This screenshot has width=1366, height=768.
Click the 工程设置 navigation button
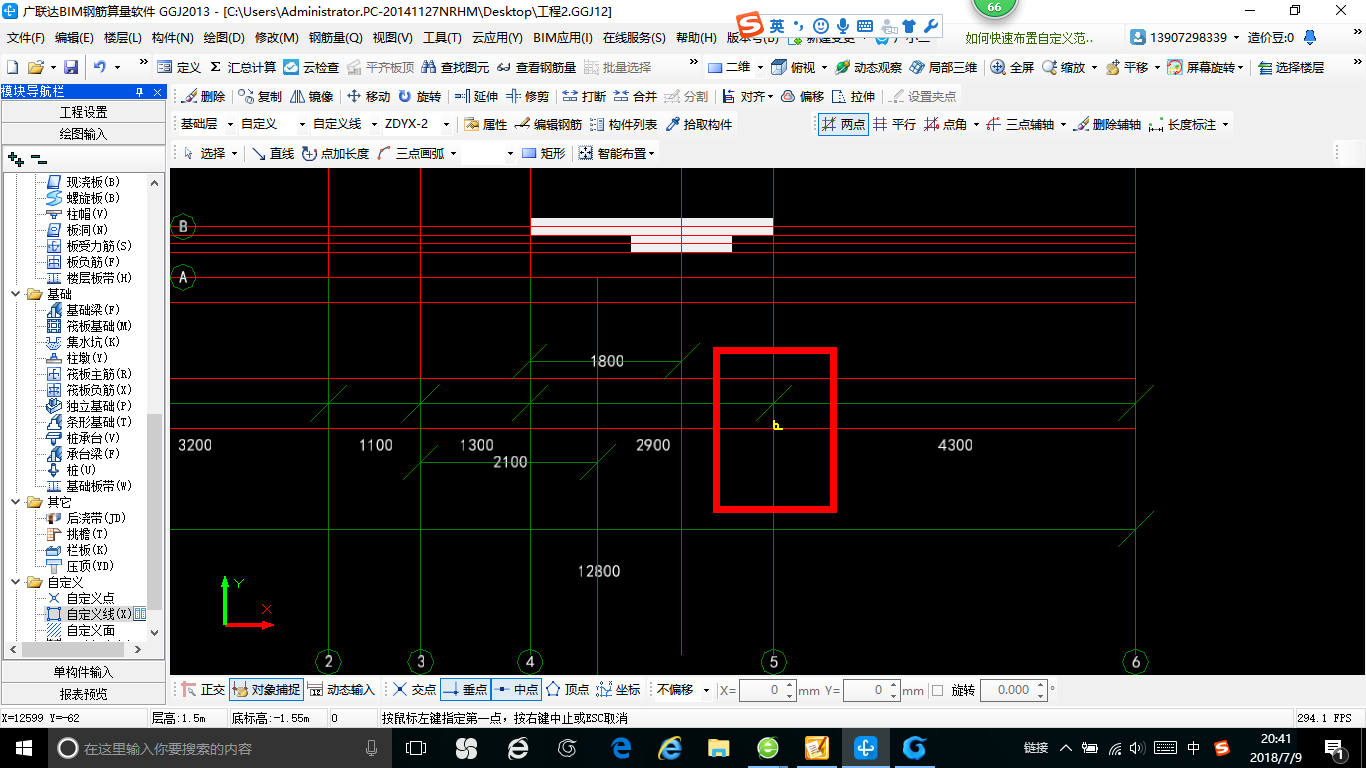pyautogui.click(x=83, y=112)
